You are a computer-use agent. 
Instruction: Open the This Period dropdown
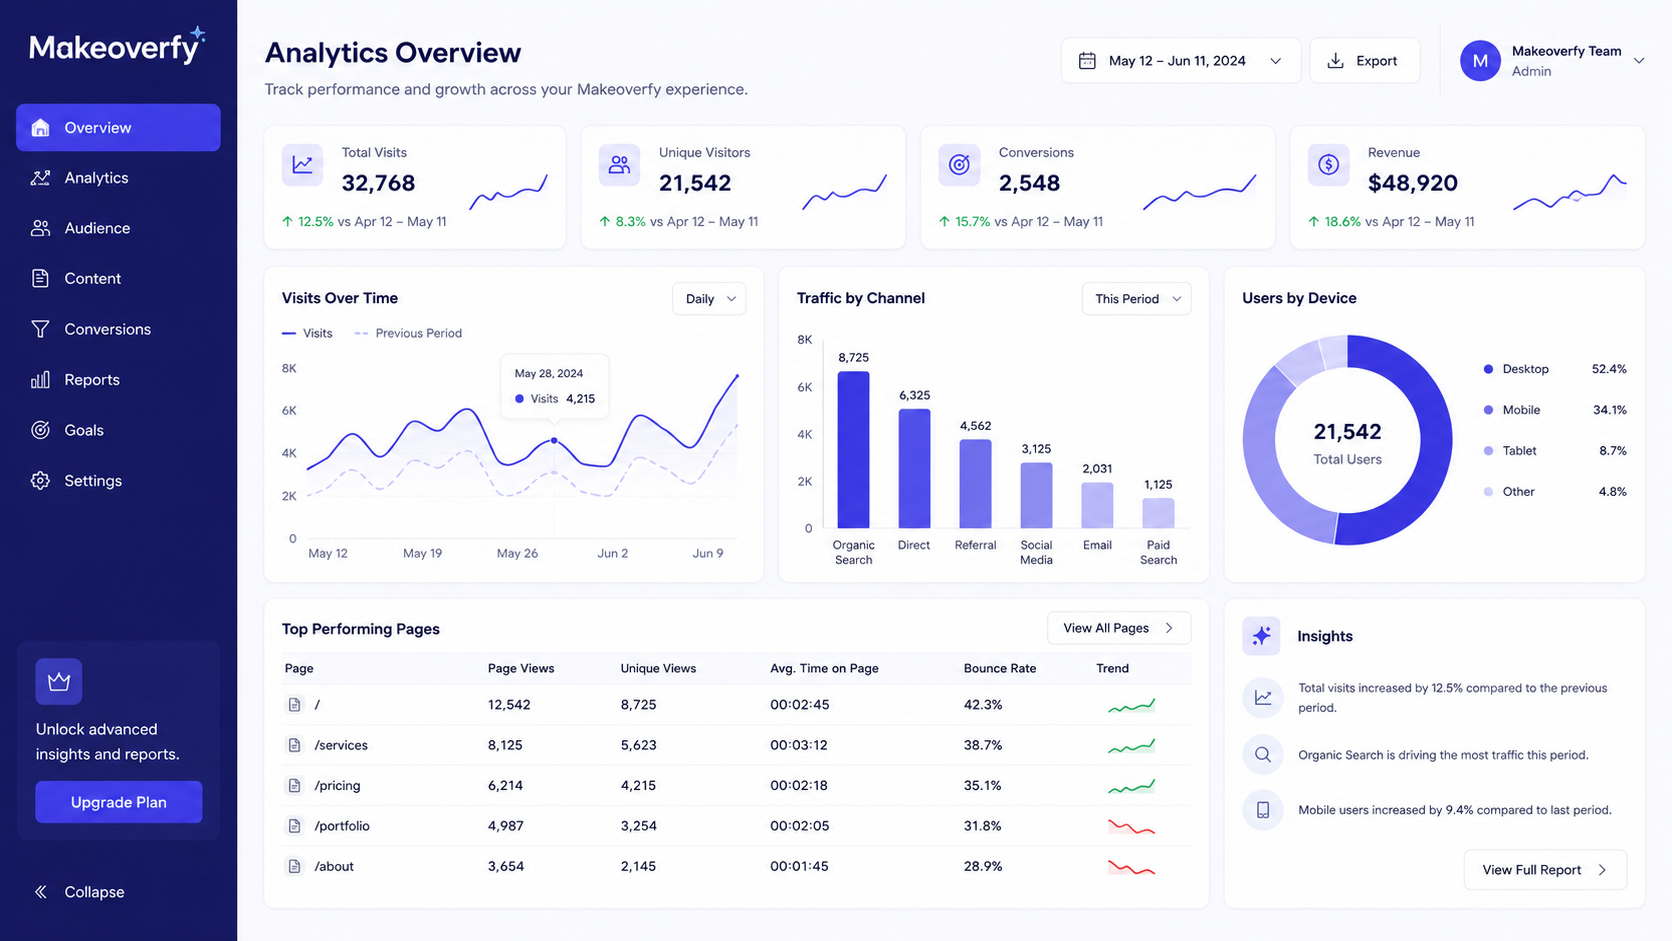tap(1136, 299)
